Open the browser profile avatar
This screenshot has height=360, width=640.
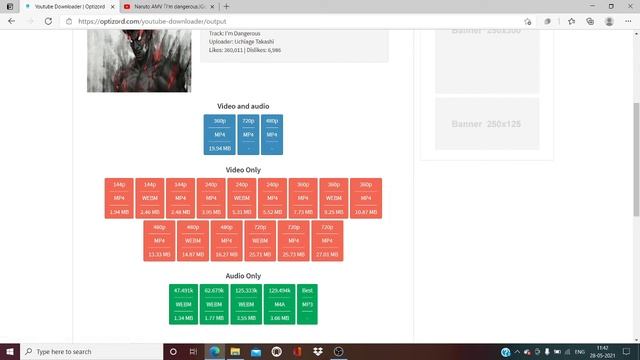(609, 21)
